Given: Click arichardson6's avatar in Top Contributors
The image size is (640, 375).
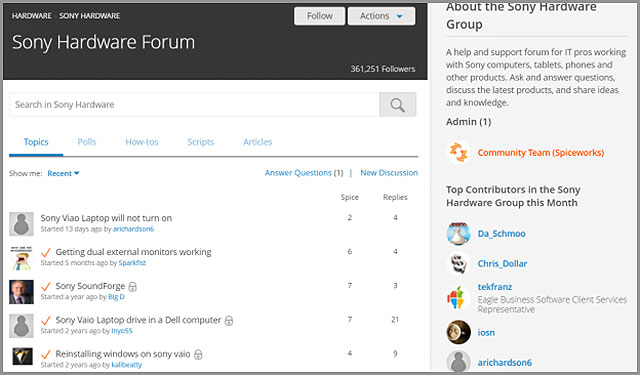Looking at the screenshot, I should [x=458, y=361].
